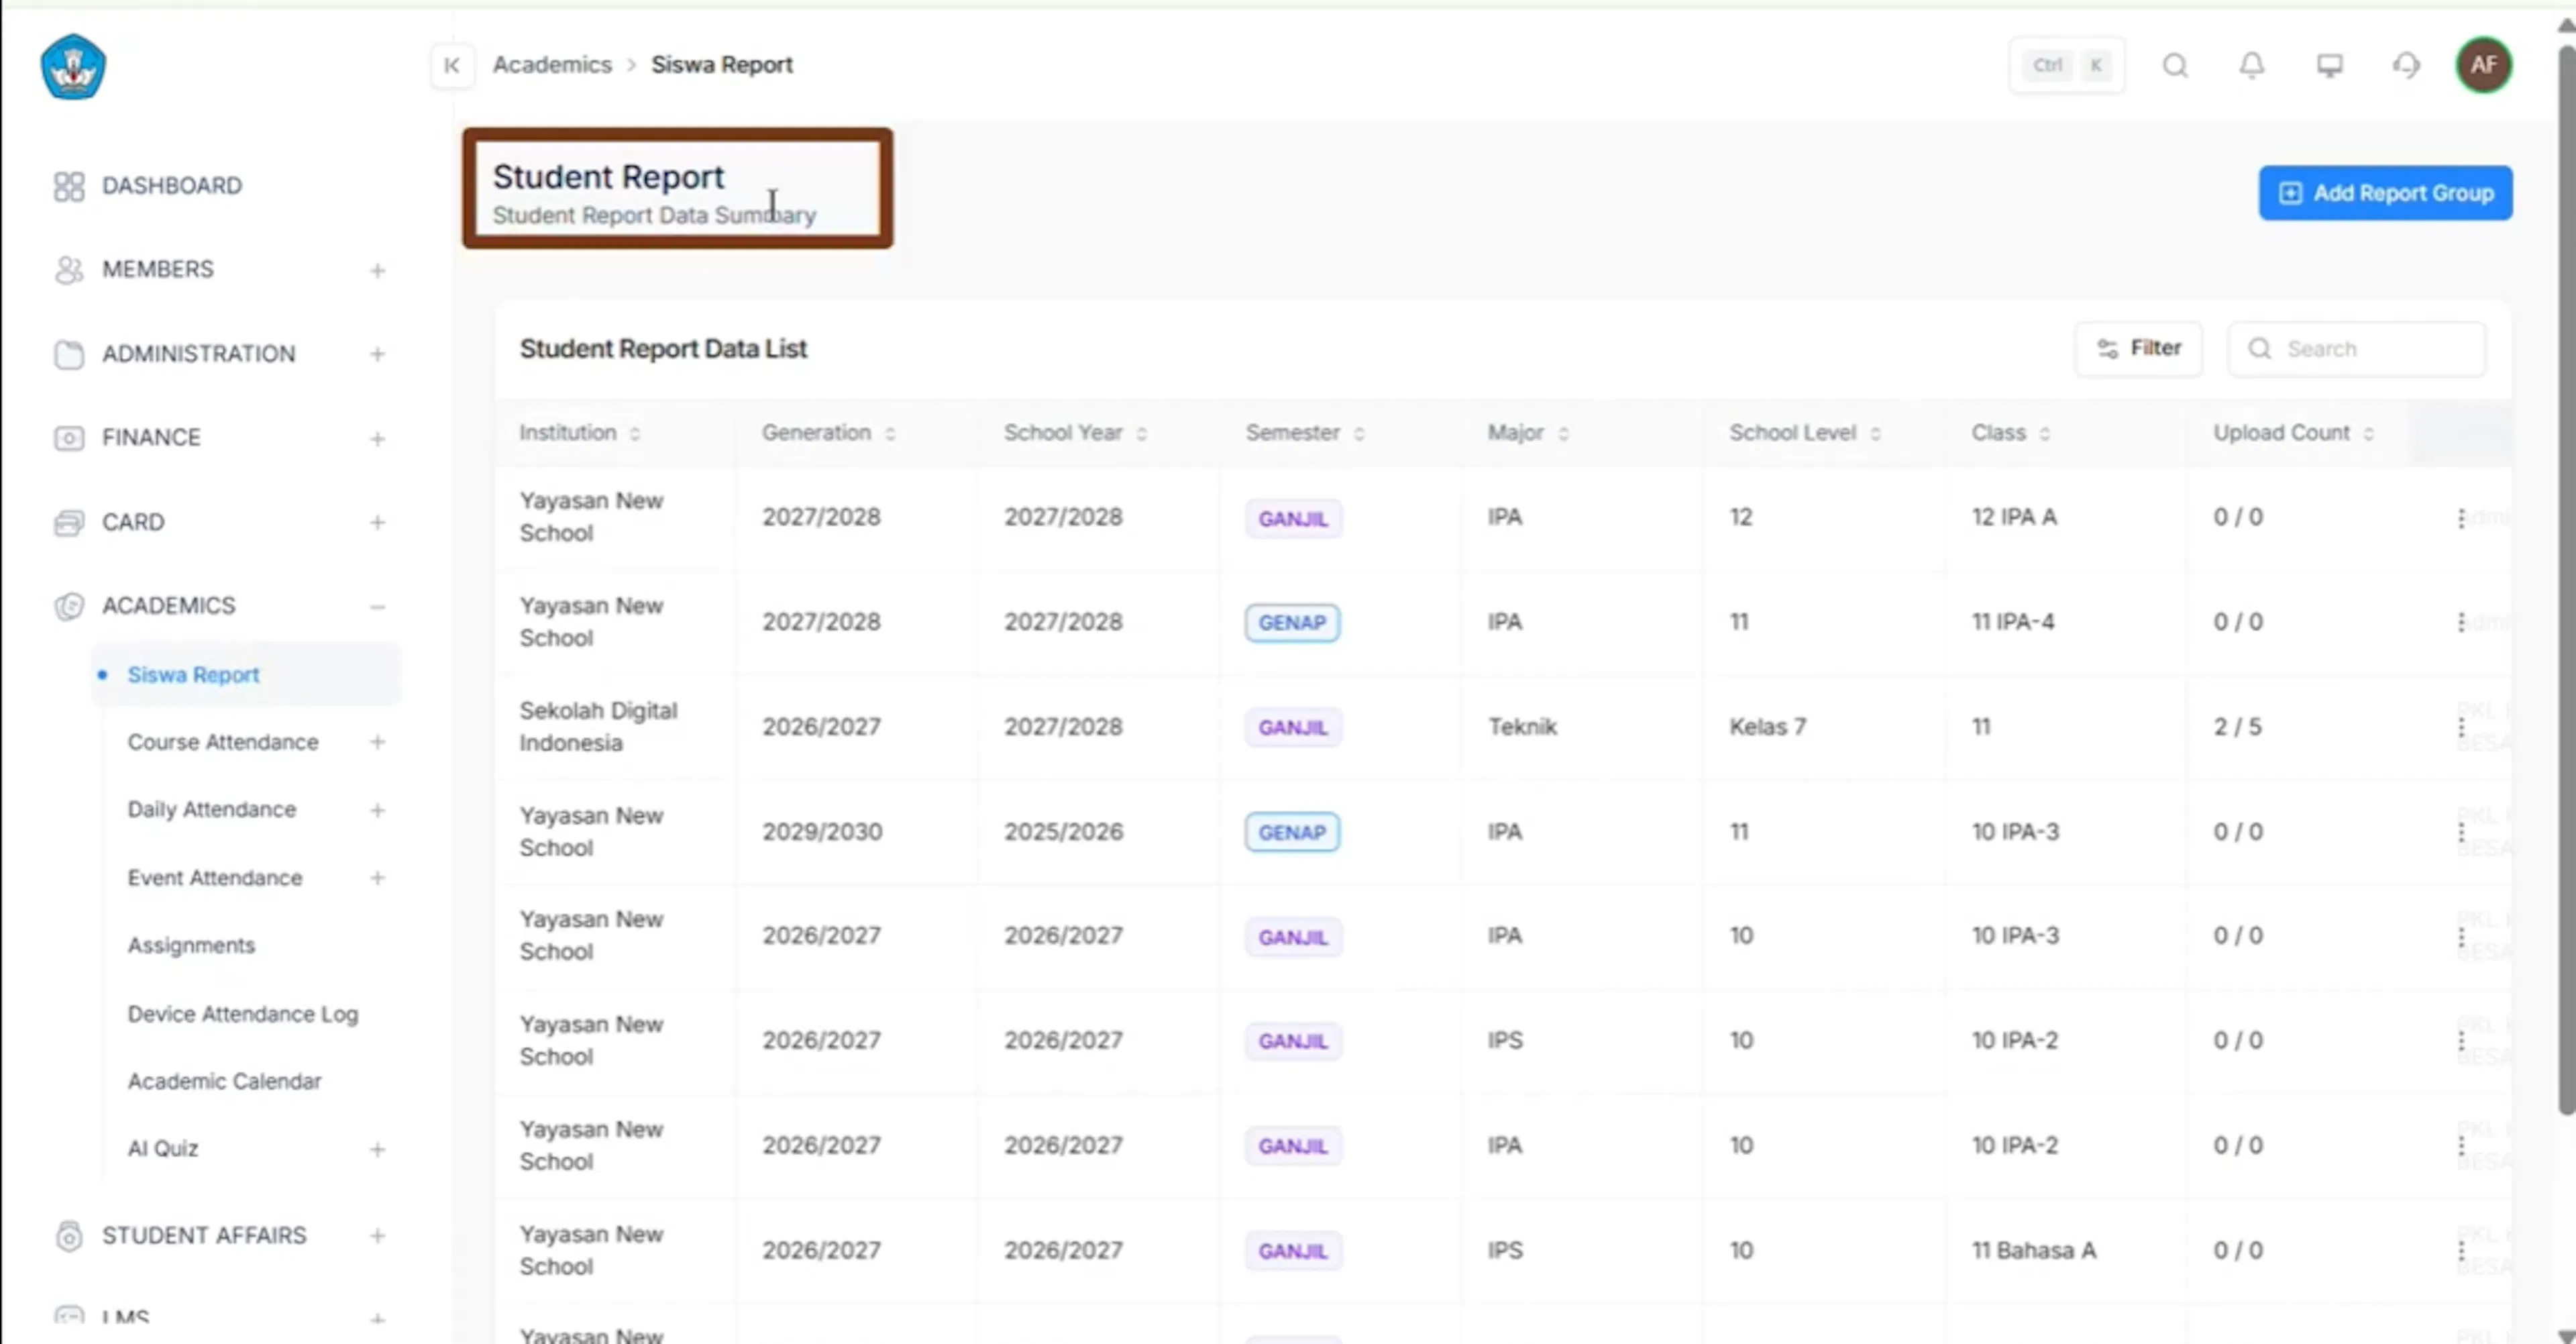Open the Filter options

[x=2138, y=349]
